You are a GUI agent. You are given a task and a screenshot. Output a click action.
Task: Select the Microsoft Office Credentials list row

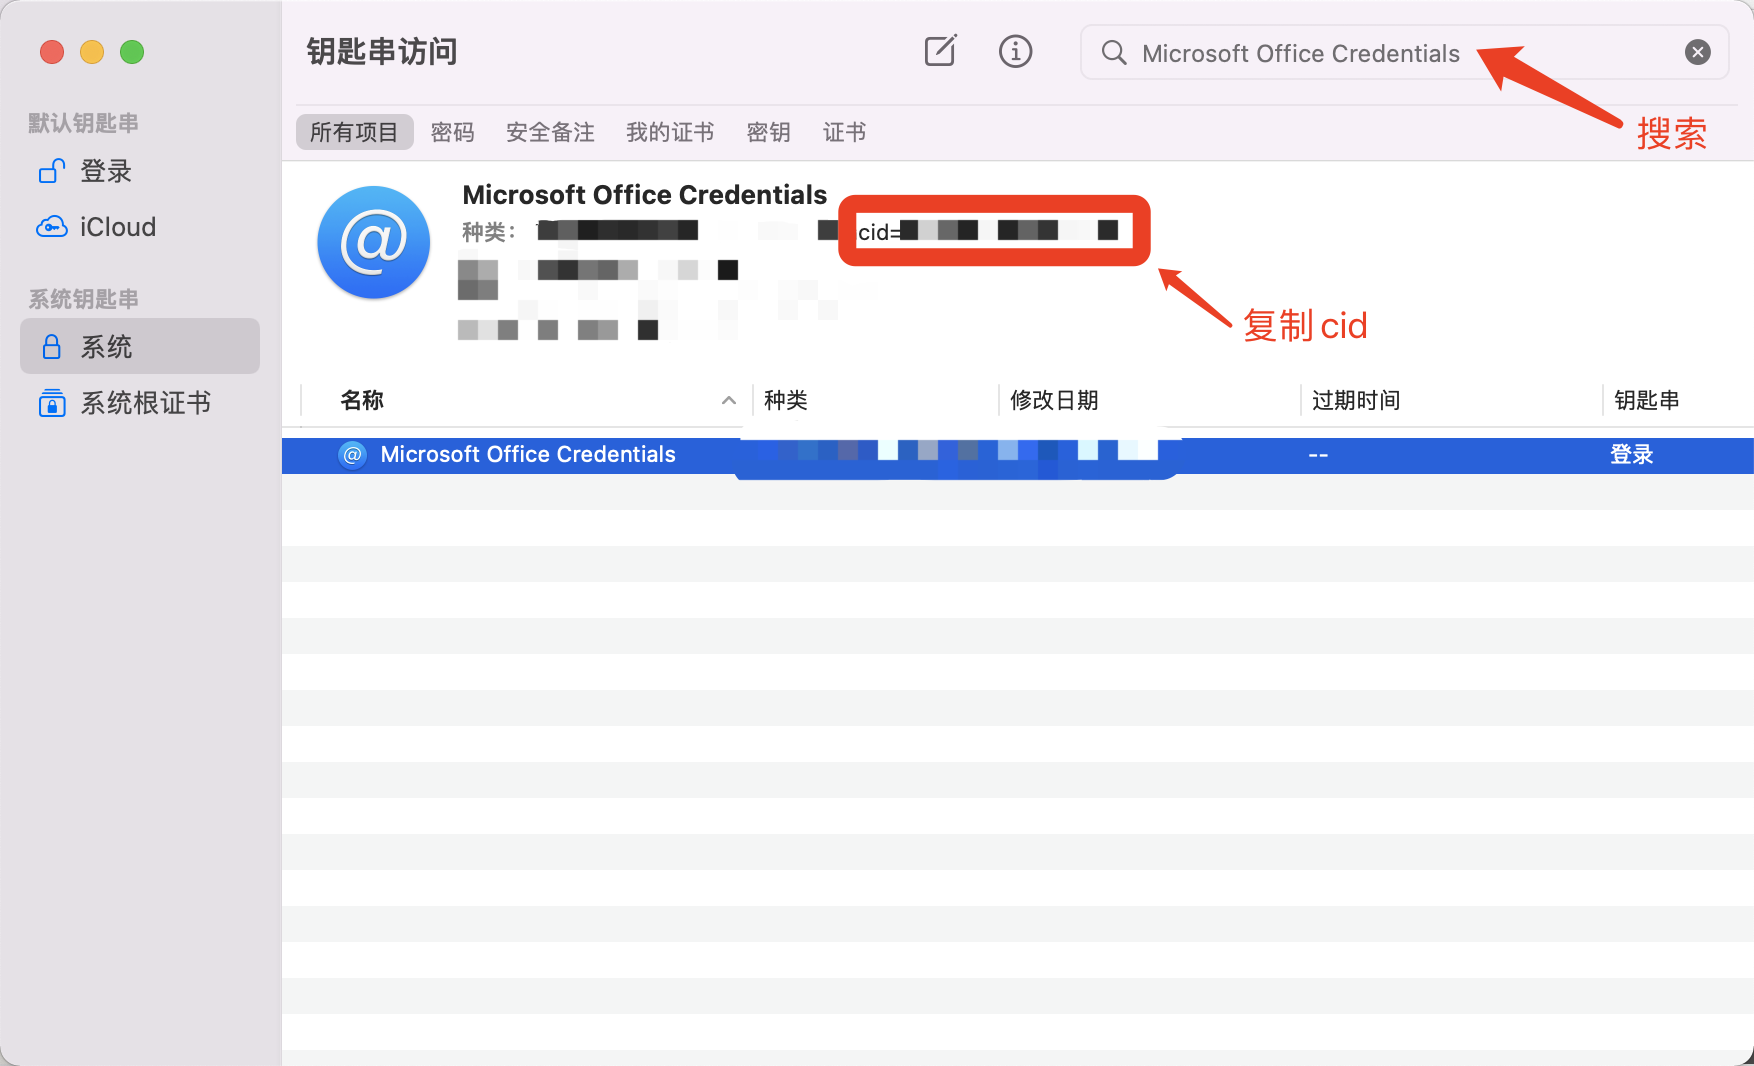tap(1018, 455)
